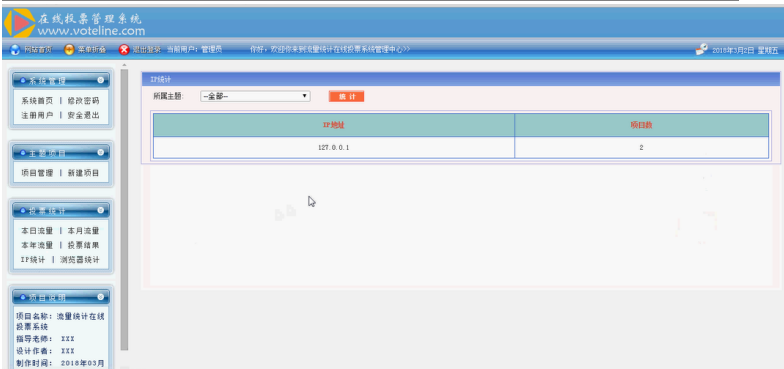Click the orange 统计 button
784x369 pixels.
point(346,96)
